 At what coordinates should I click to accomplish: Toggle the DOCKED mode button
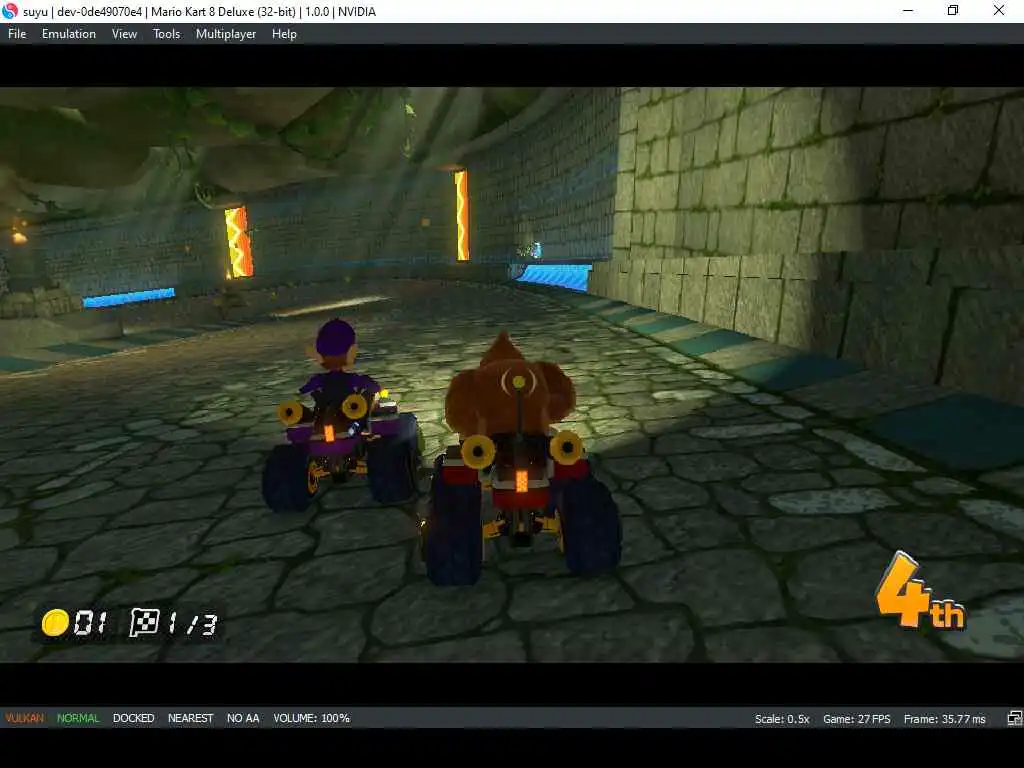[x=133, y=718]
